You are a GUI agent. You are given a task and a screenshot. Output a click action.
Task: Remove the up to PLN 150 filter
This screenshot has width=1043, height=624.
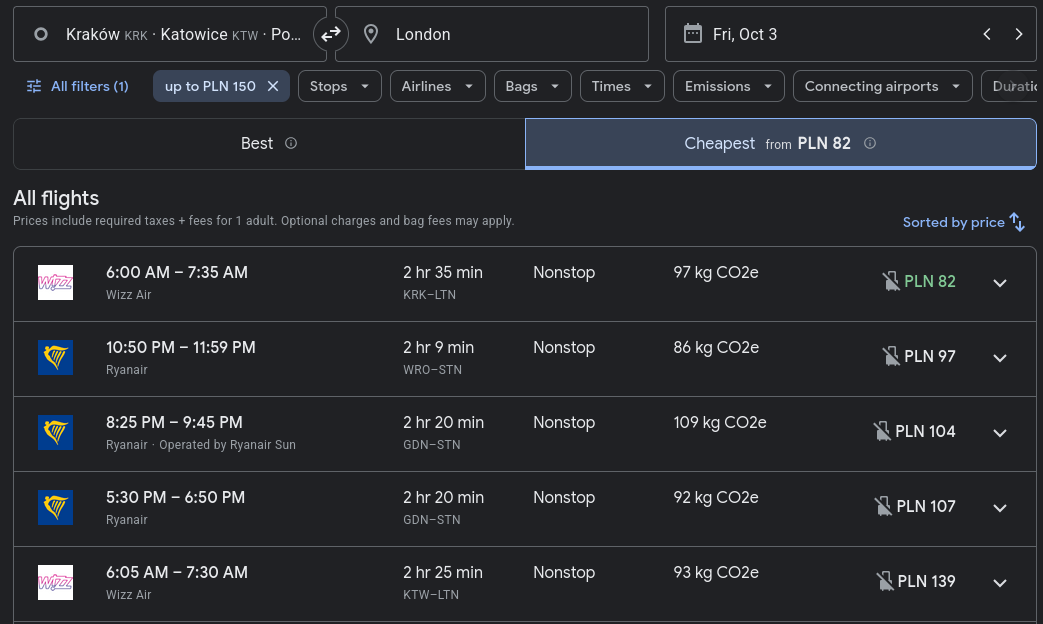click(x=273, y=86)
